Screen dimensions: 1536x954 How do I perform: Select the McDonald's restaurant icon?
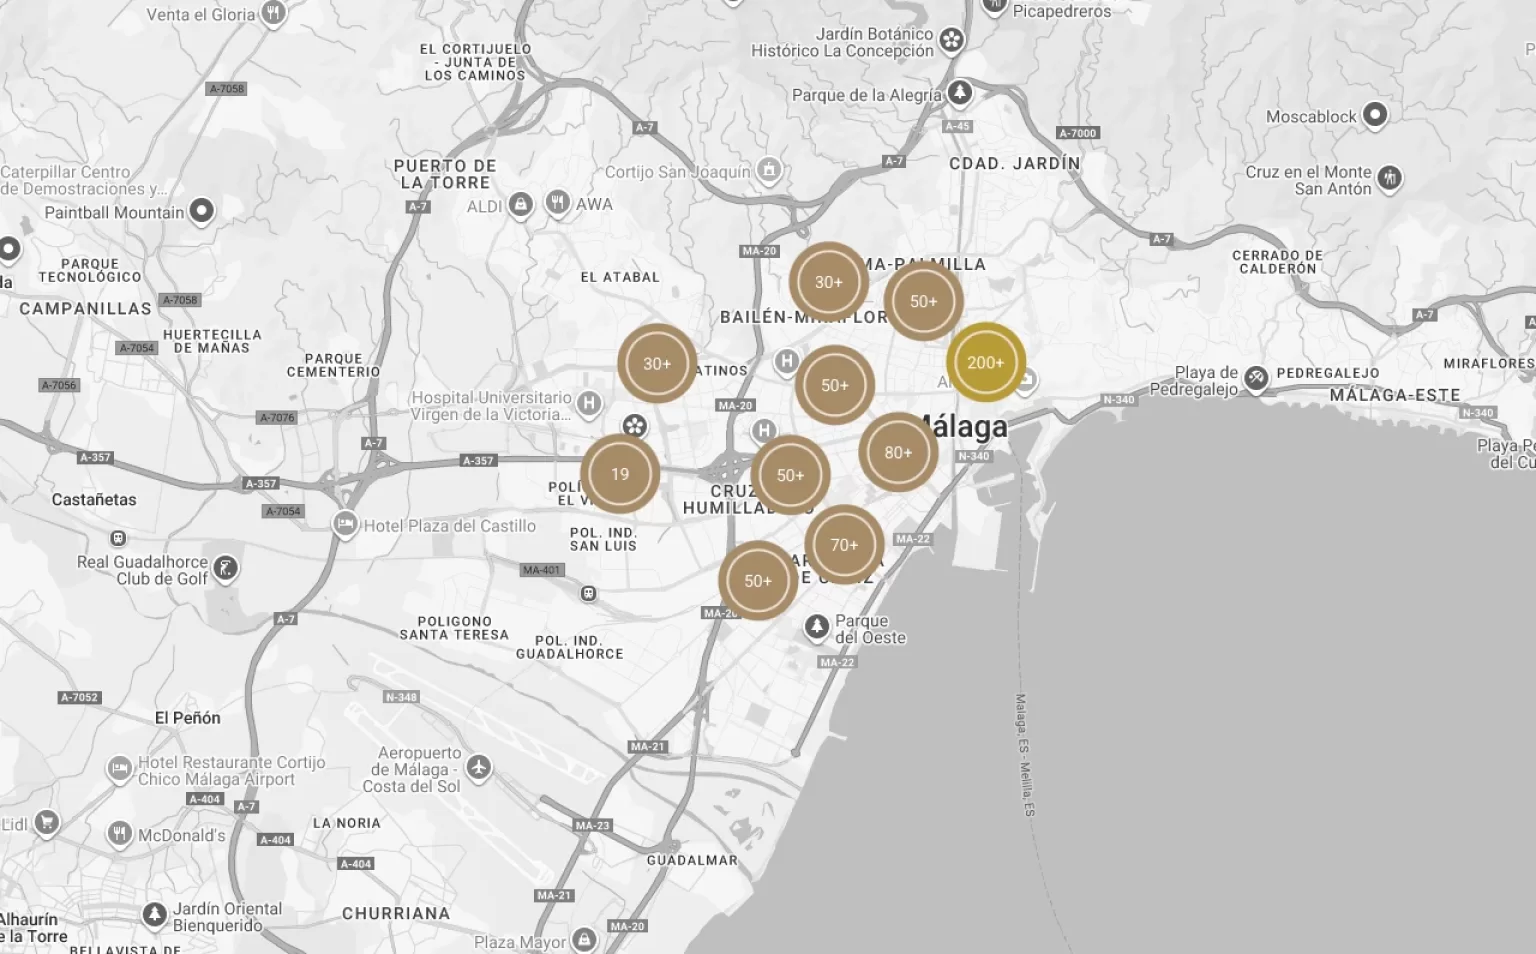[120, 833]
